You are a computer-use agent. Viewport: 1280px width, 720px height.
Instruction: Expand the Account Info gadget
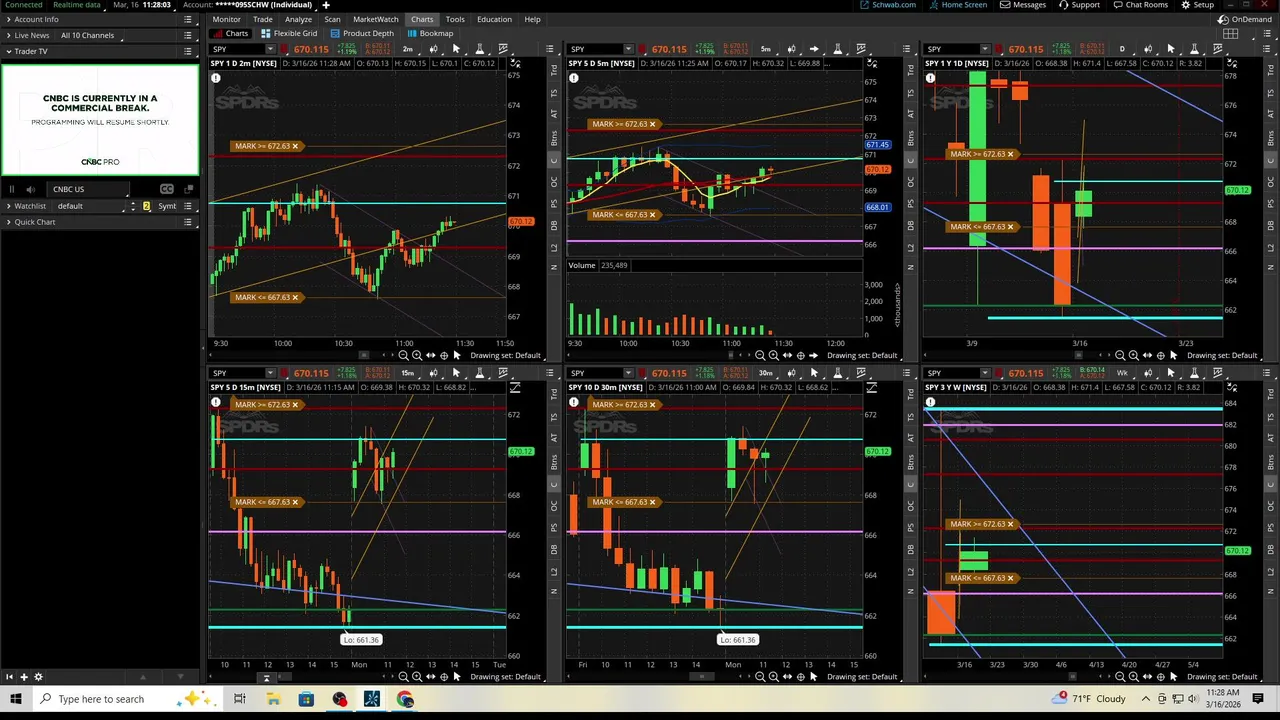[9, 19]
